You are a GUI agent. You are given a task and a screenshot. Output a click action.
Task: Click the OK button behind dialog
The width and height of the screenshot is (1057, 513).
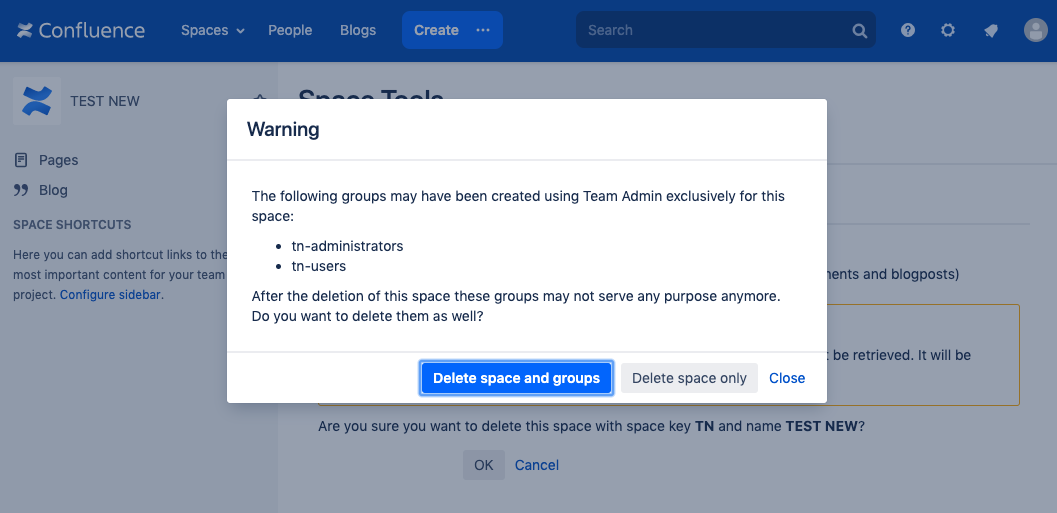(483, 465)
